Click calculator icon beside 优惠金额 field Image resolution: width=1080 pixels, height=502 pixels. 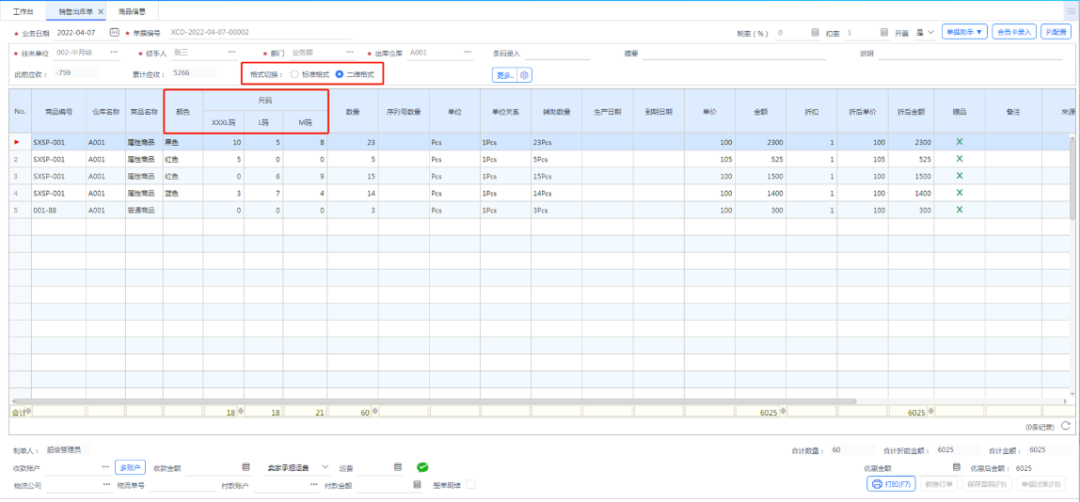click(x=957, y=467)
